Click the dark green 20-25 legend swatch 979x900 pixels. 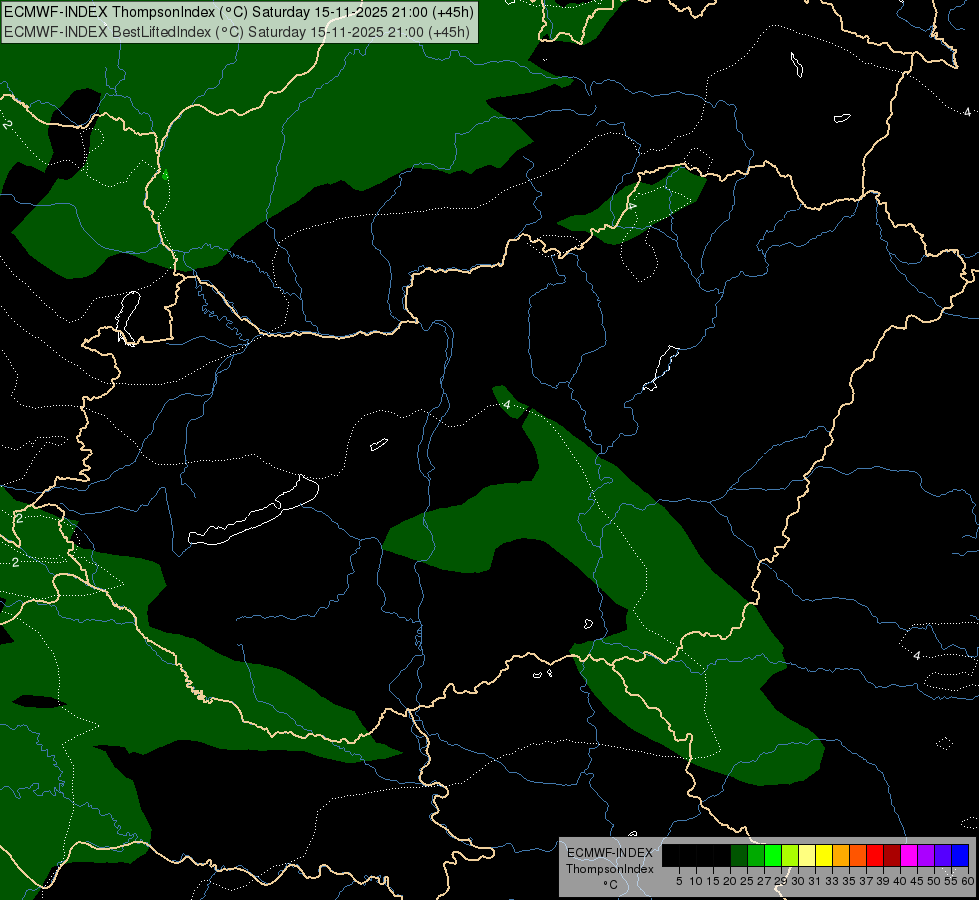tap(739, 856)
